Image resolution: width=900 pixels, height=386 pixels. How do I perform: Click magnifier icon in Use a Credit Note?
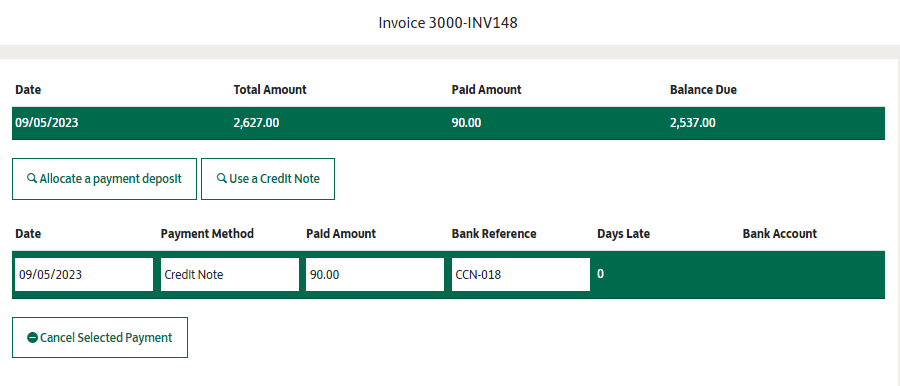(222, 179)
